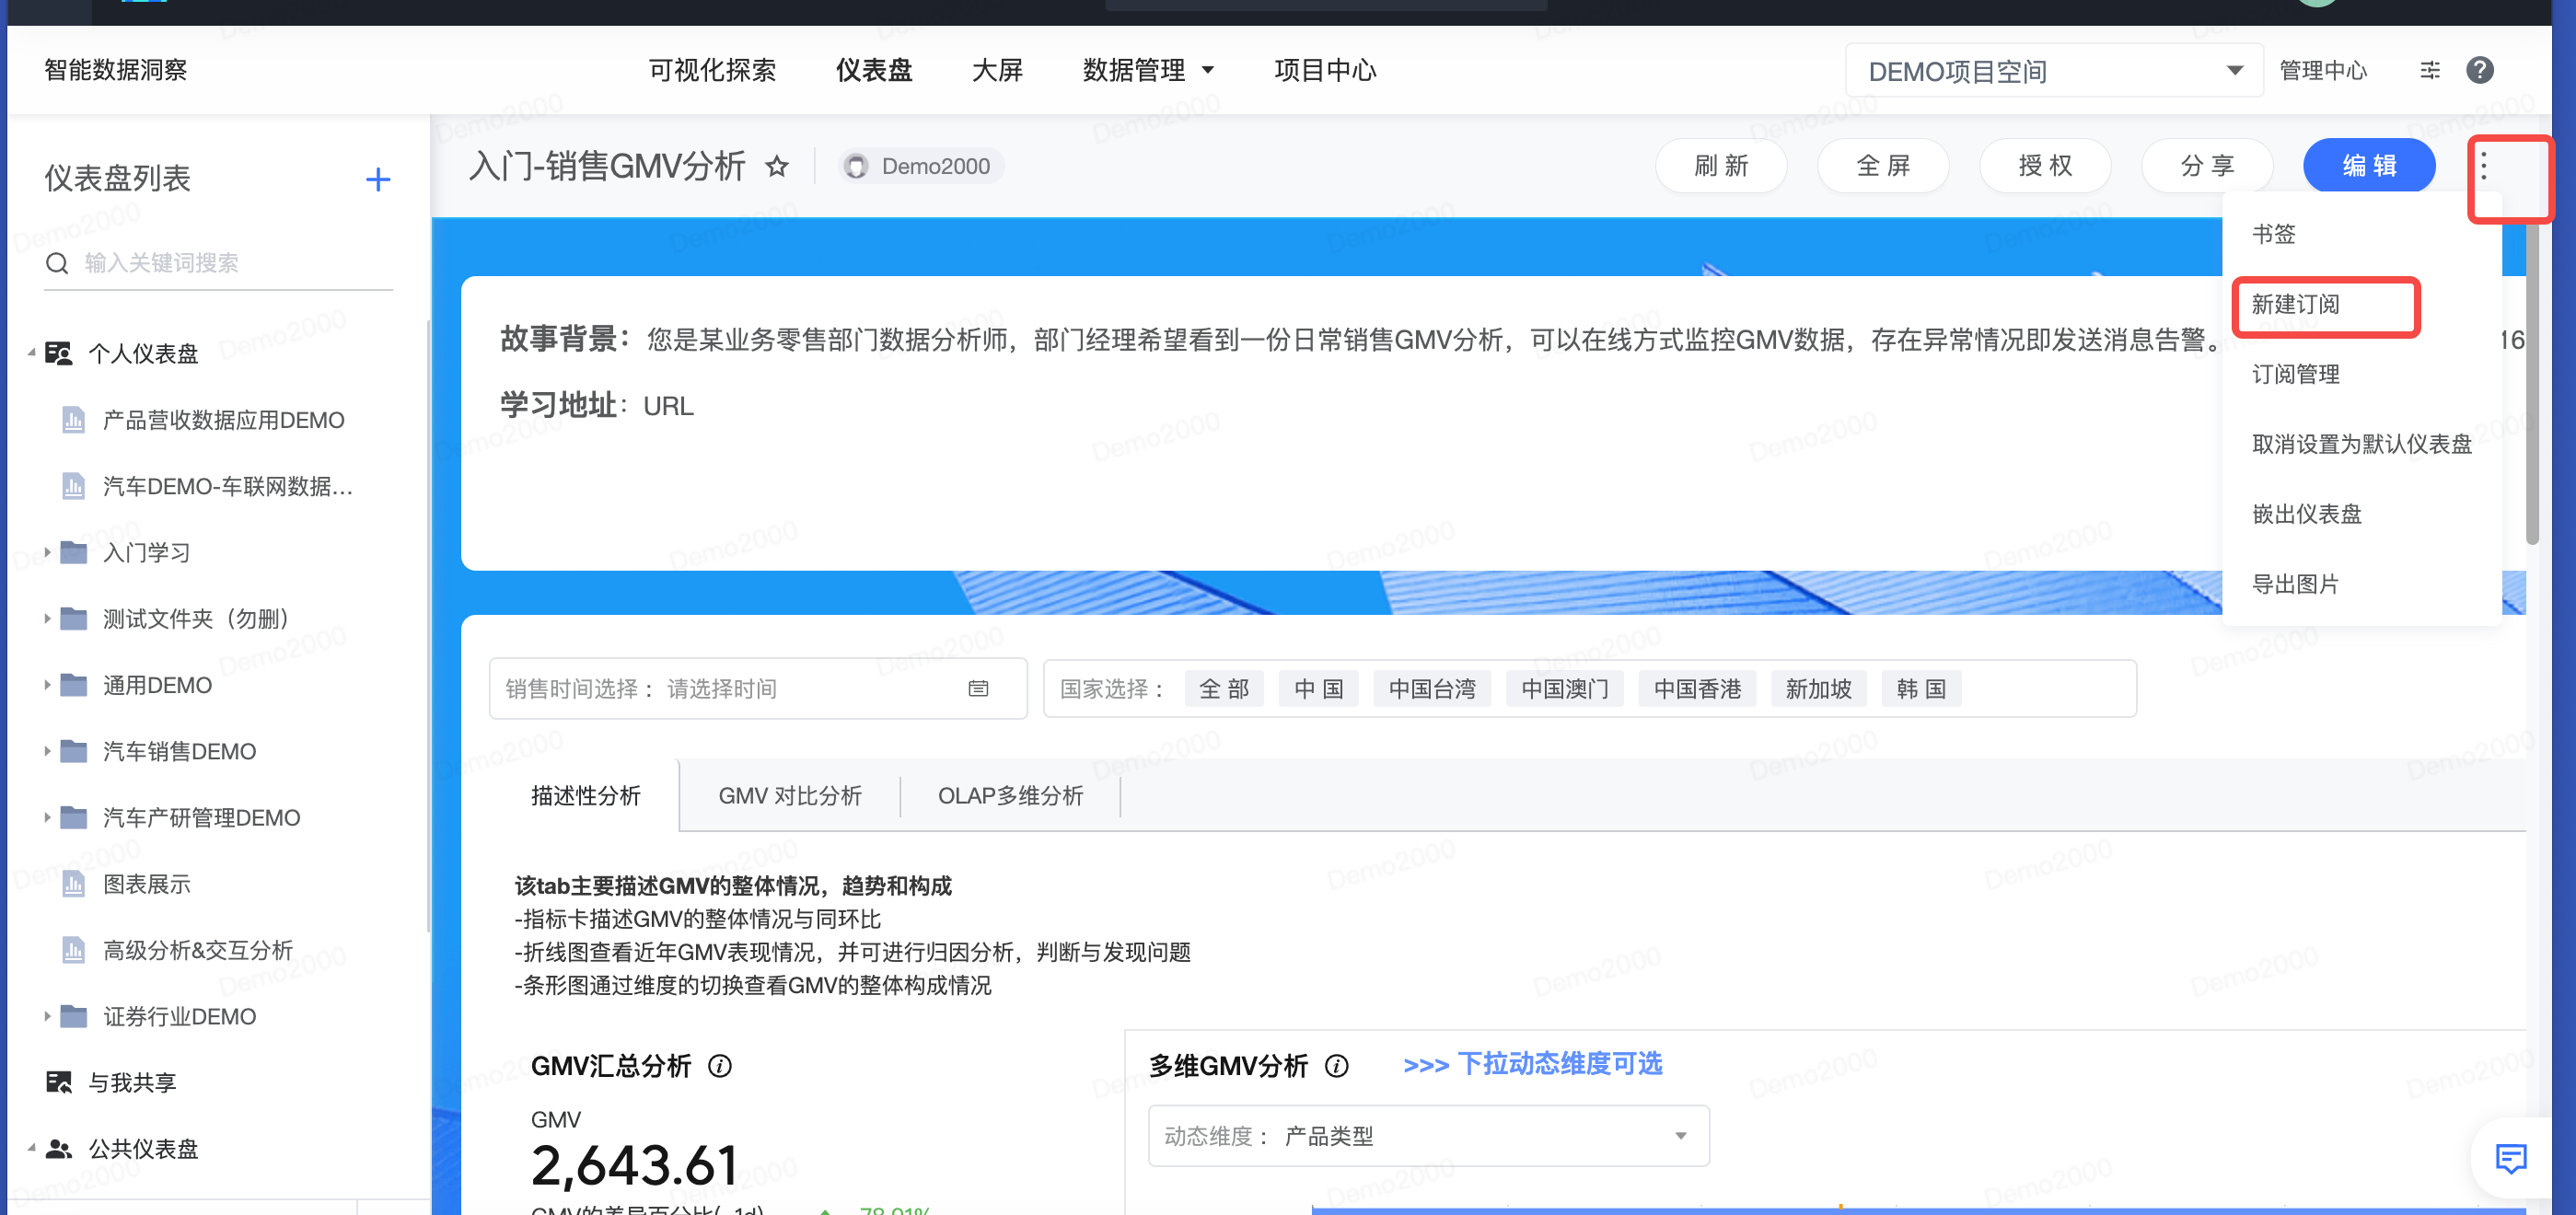Choose 取消设置为默认仪表盘 menu entry

point(2361,444)
